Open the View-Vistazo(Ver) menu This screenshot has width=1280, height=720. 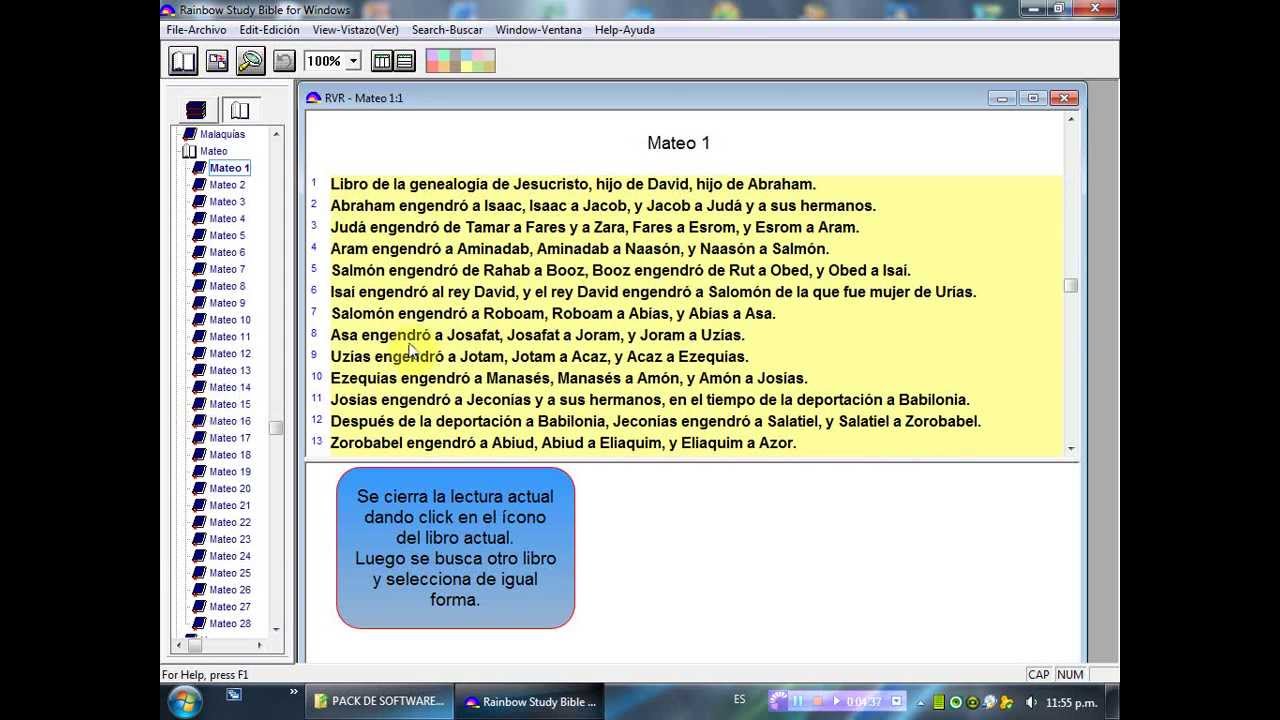pyautogui.click(x=356, y=30)
